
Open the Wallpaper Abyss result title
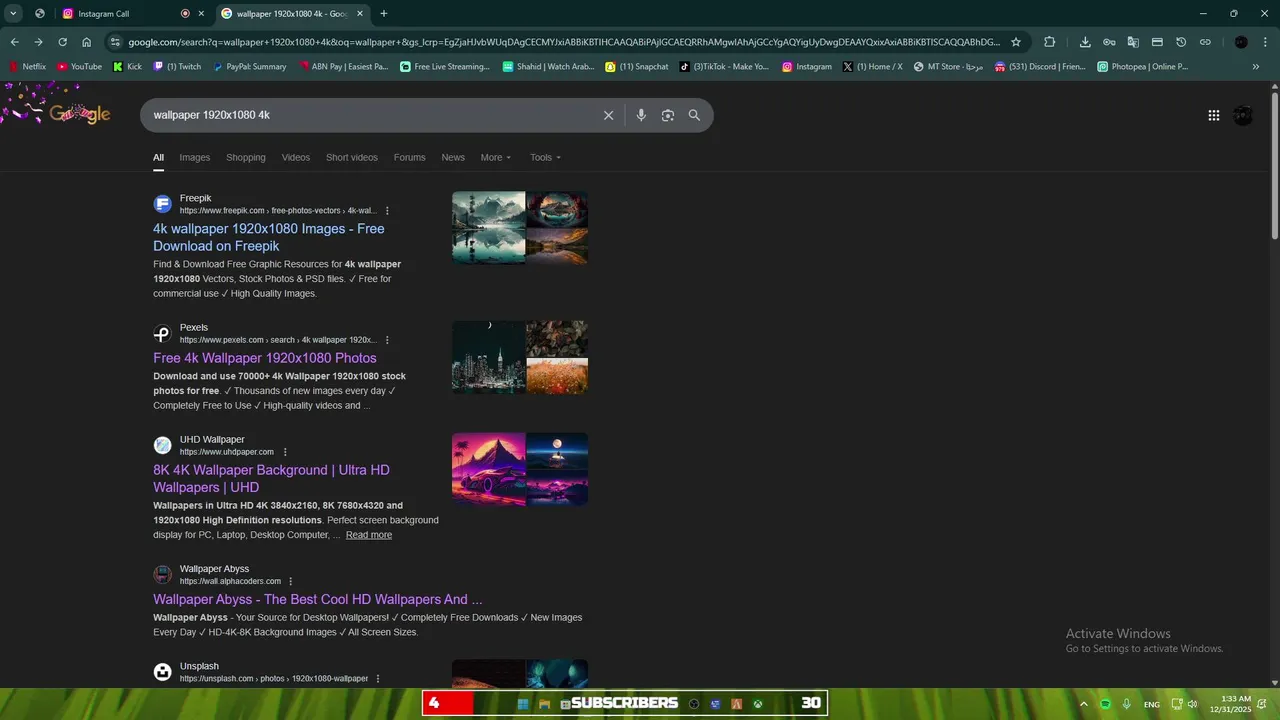(x=318, y=599)
